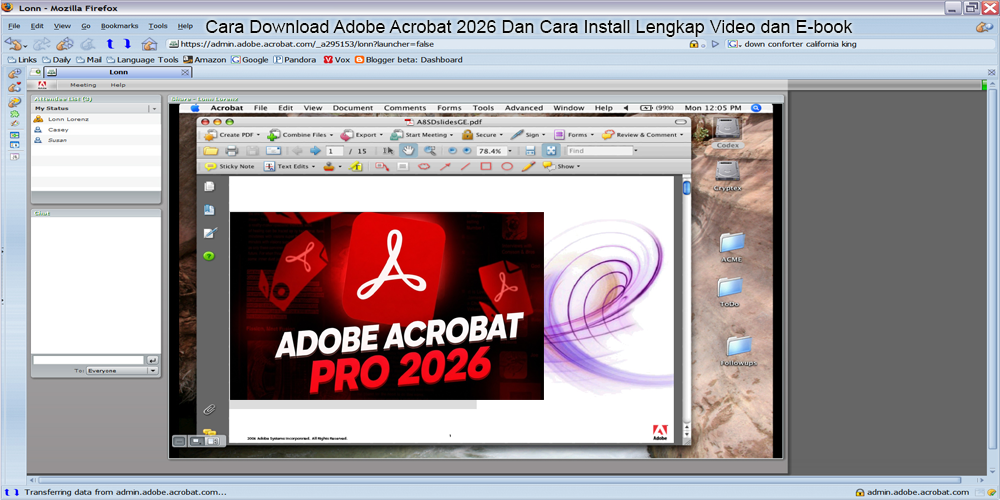The image size is (1000, 500).
Task: Open the zoom percentage dropdown arrow
Action: tap(510, 151)
